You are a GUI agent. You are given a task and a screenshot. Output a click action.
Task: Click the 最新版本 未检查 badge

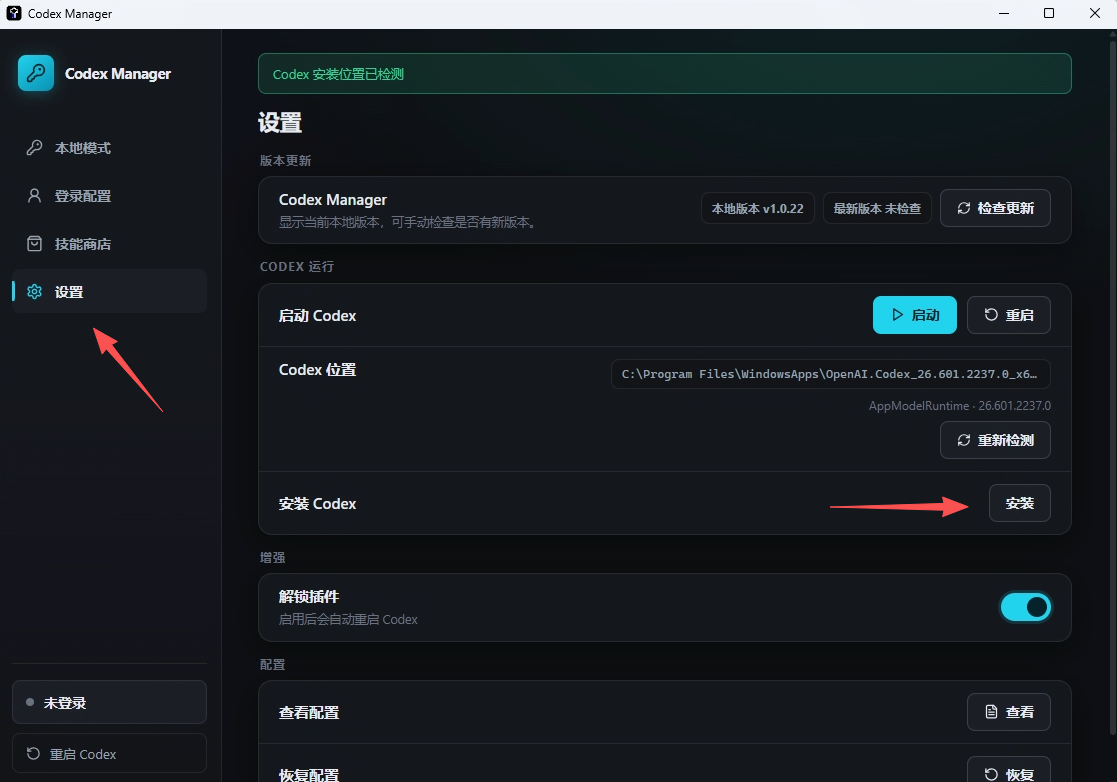[x=877, y=209]
